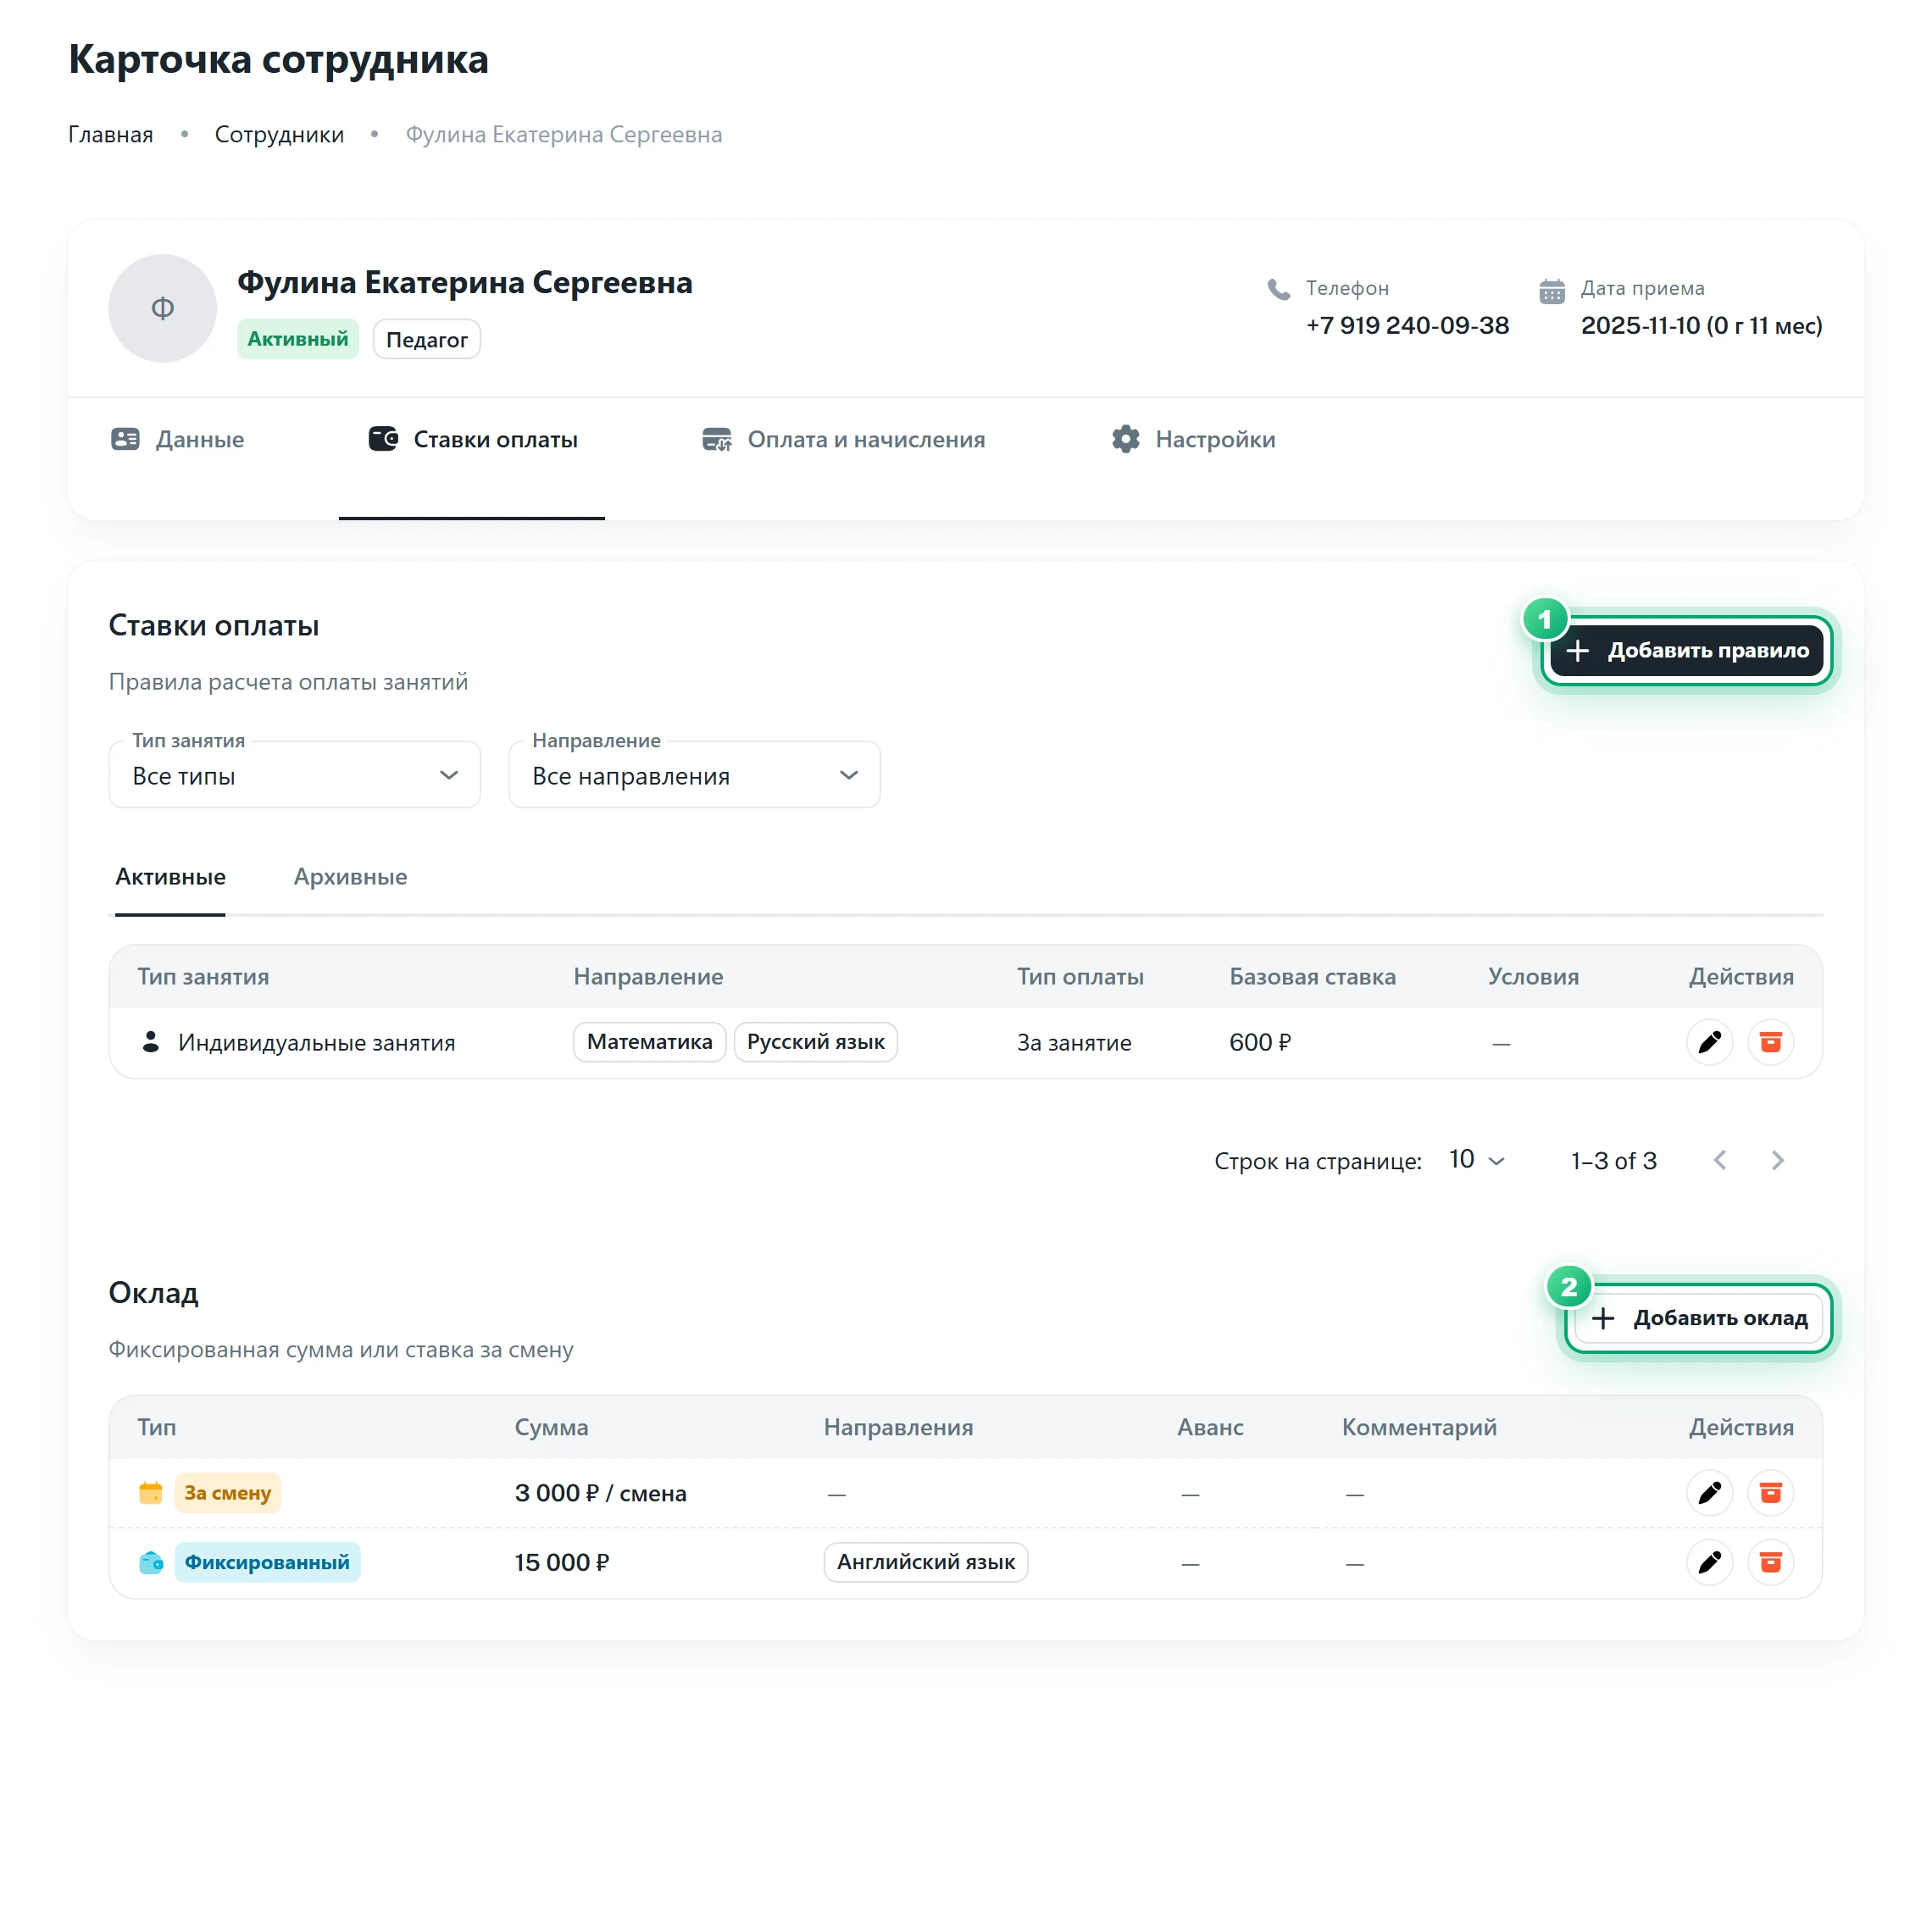Click the Педагог role badge

[426, 339]
